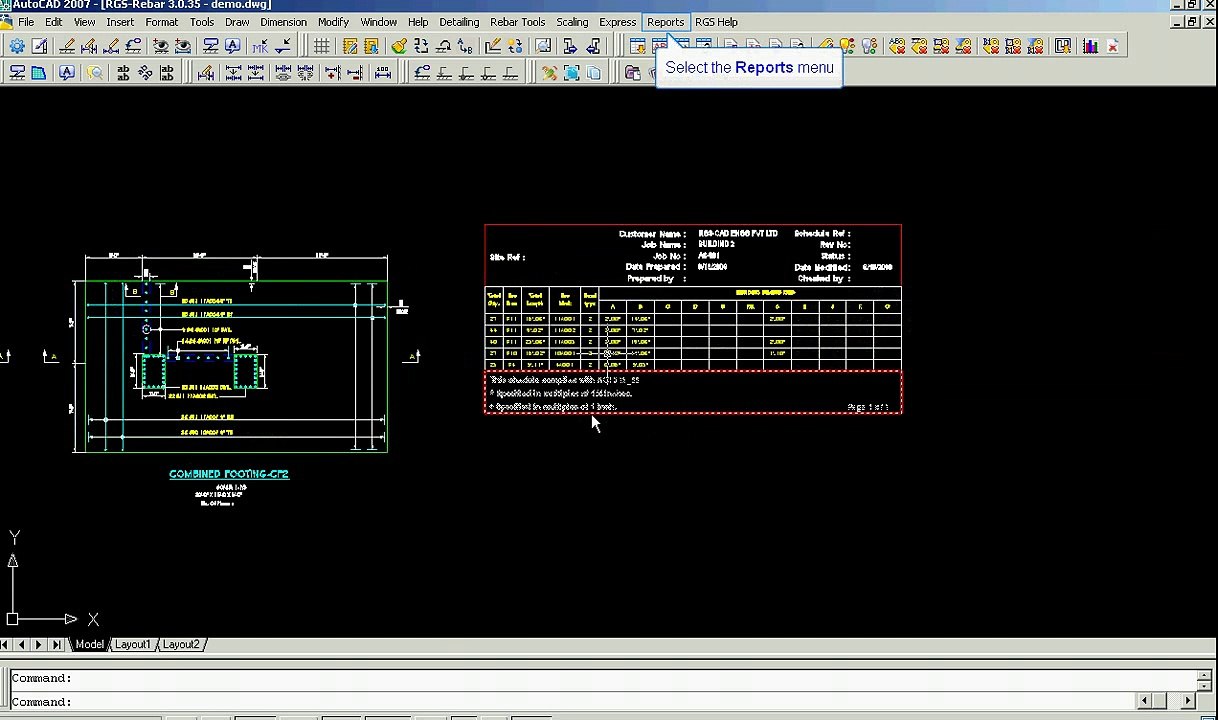
Task: Click the rightmost ab text icon, second row
Action: coord(166,72)
